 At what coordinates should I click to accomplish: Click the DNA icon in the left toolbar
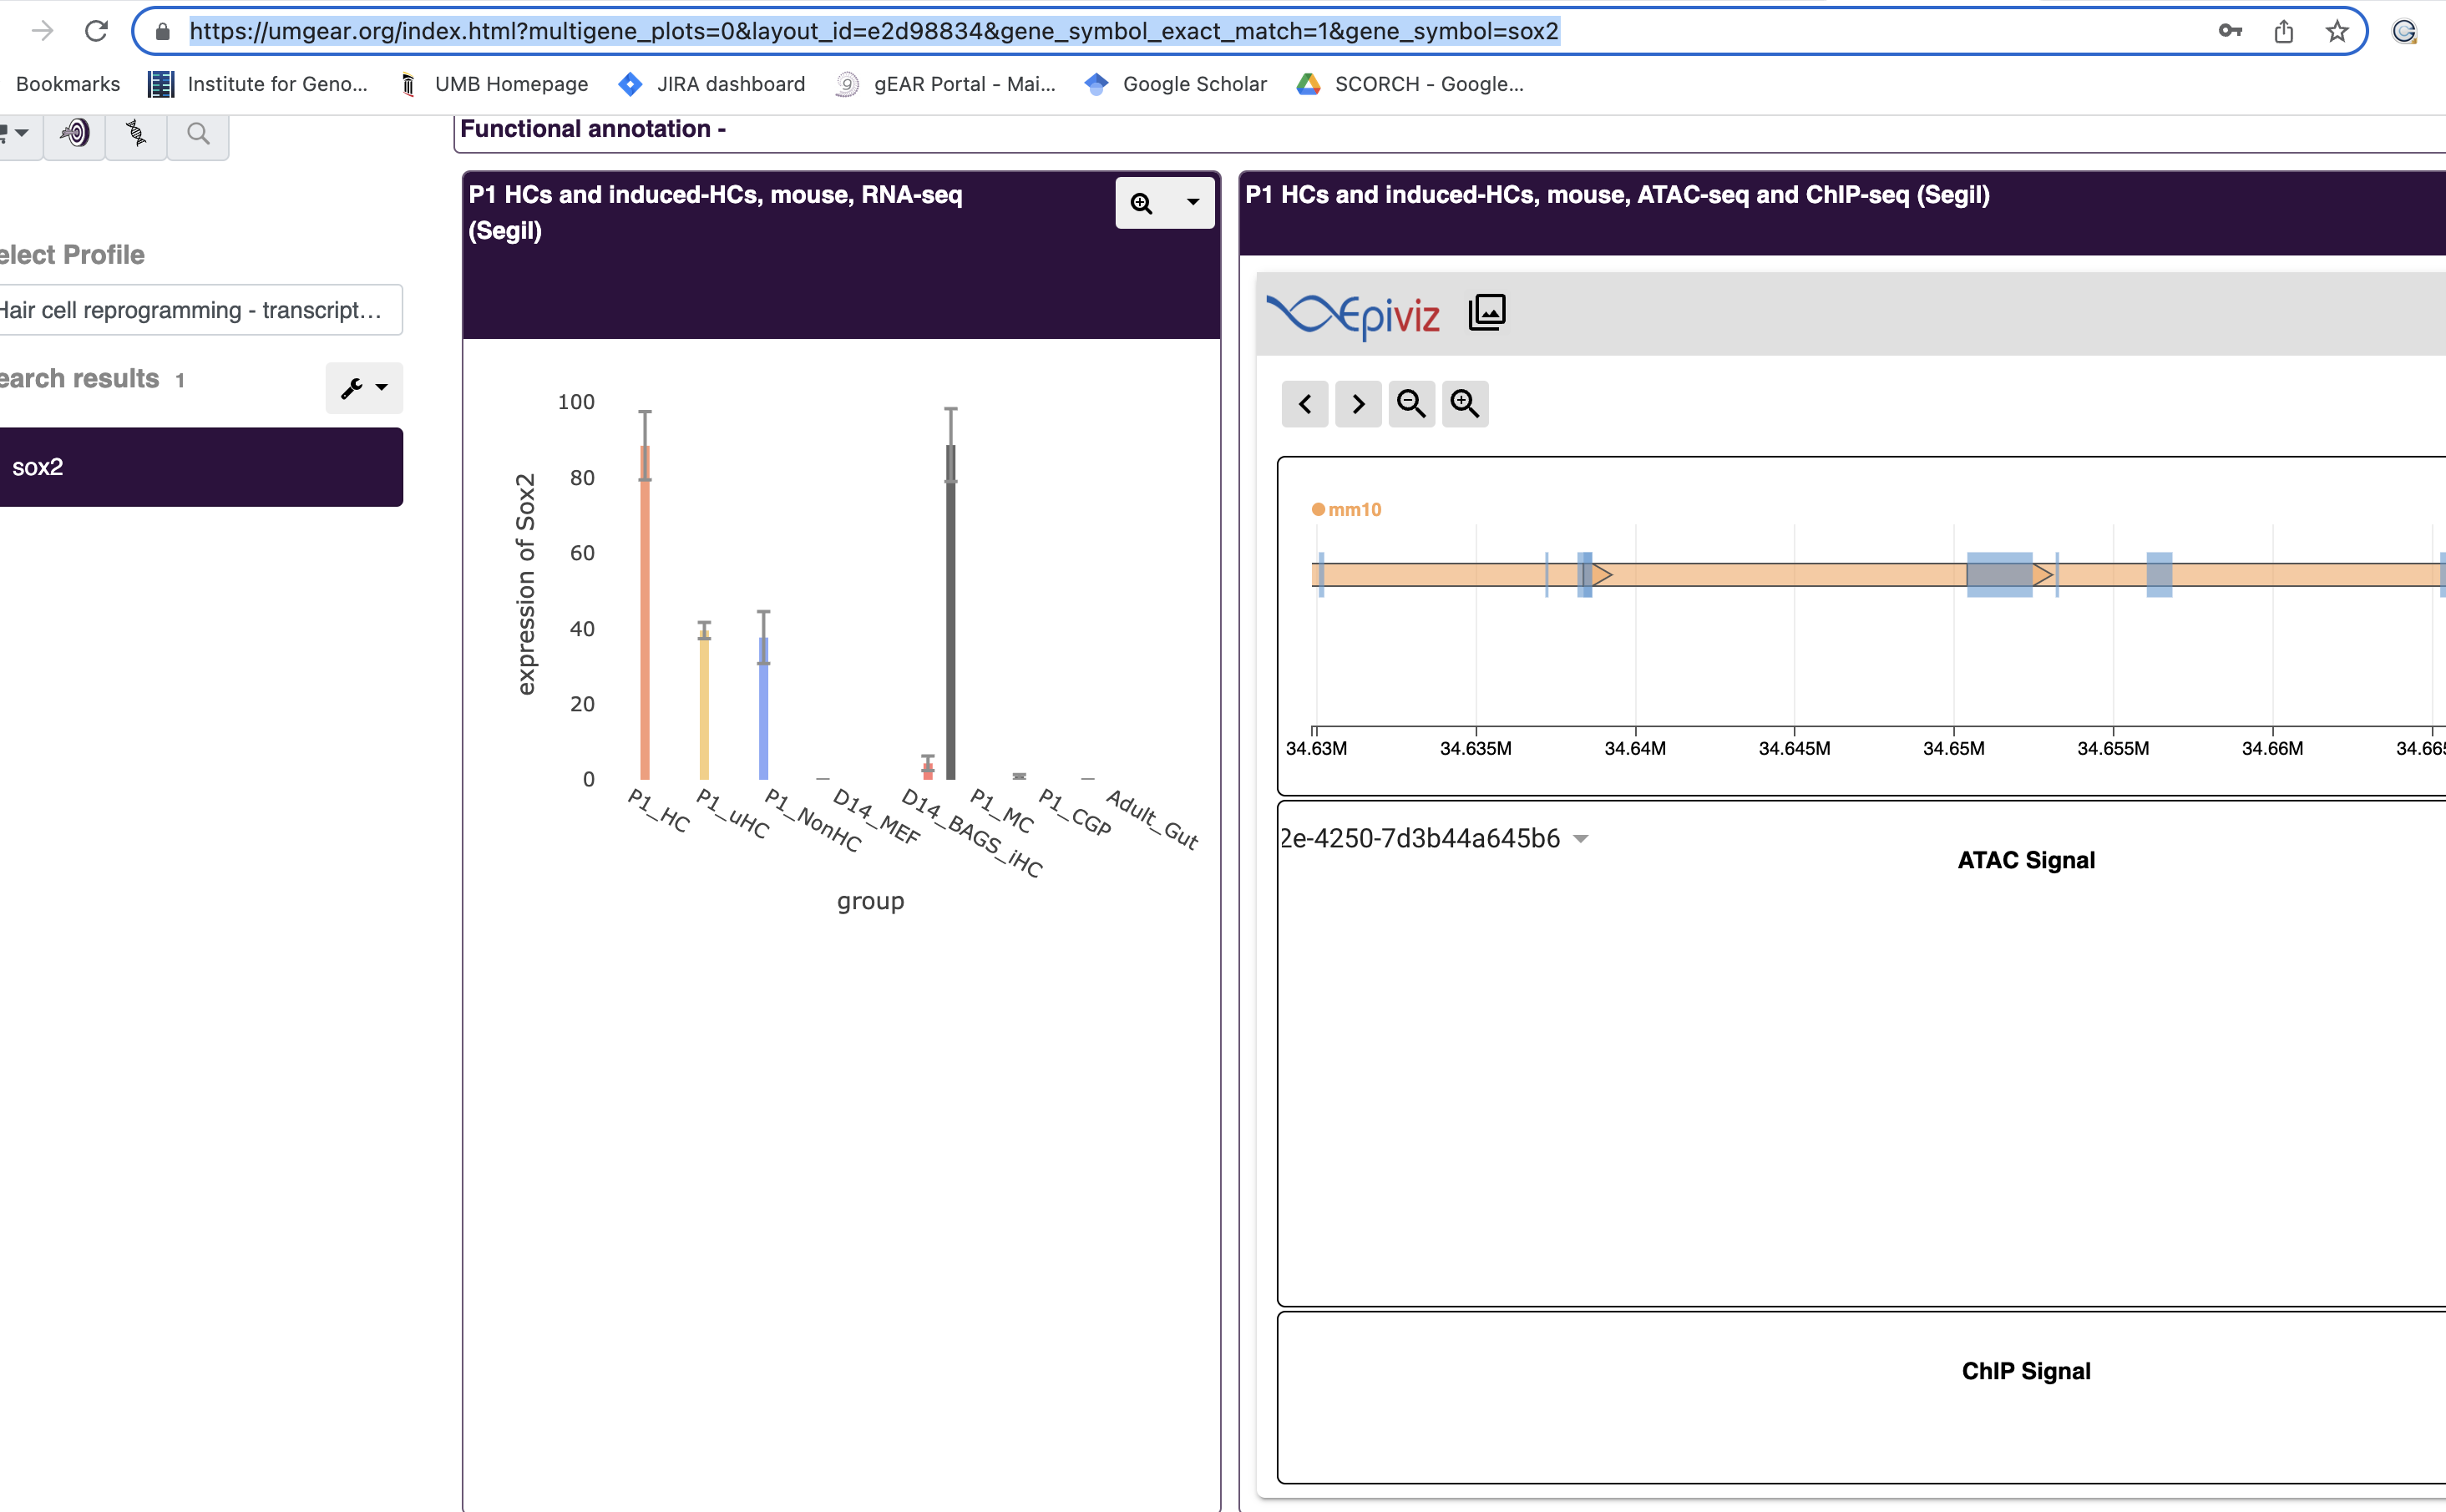[136, 133]
